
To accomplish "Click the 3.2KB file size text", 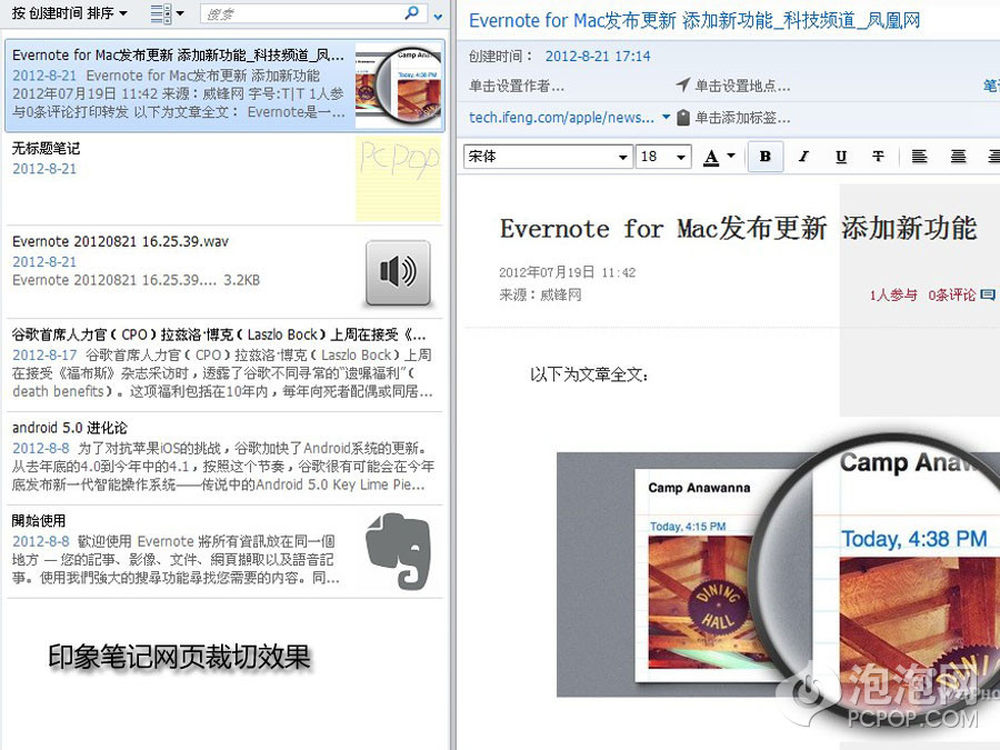I will coord(242,280).
